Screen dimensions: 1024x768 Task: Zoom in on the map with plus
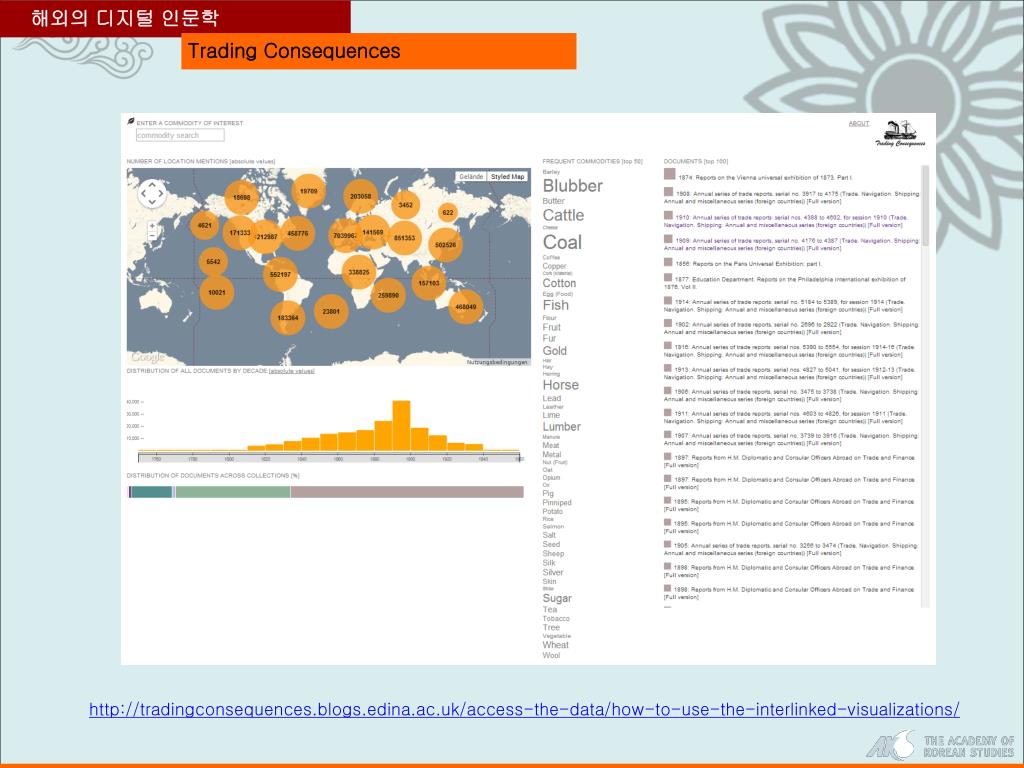(152, 226)
